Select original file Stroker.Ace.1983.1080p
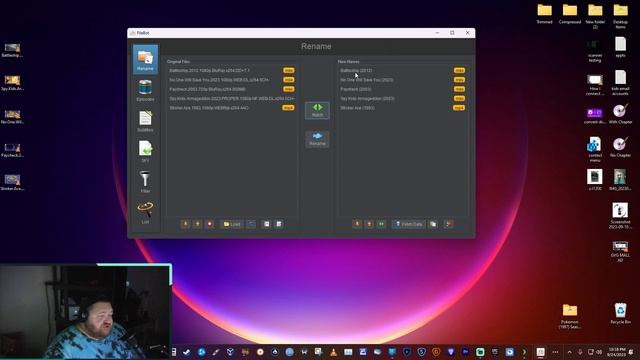640x360 pixels. tap(231, 108)
